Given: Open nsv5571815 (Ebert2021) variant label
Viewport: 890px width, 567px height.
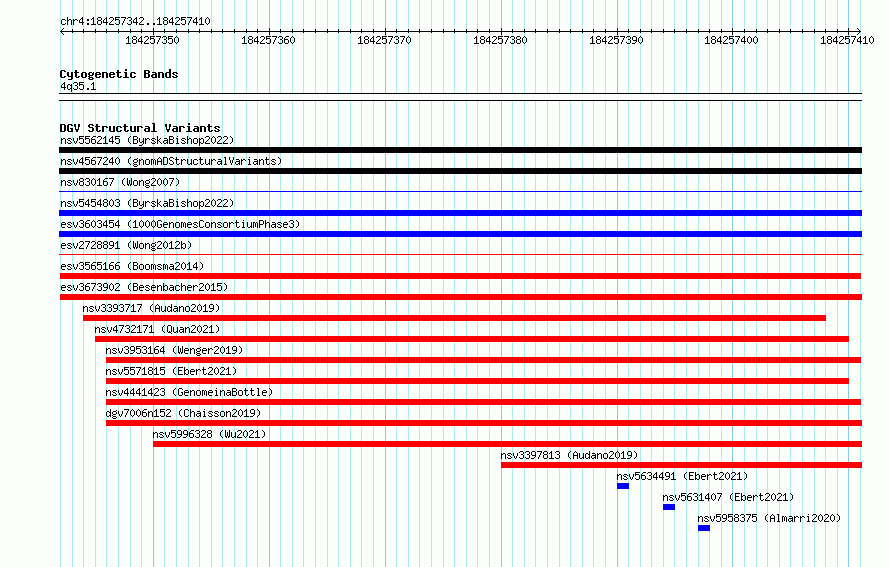Looking at the screenshot, I should click(x=171, y=371).
